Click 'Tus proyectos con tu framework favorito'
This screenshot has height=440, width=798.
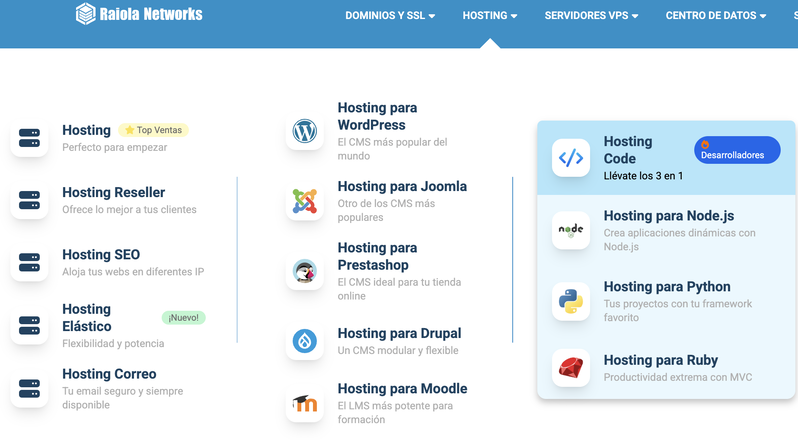click(x=678, y=310)
